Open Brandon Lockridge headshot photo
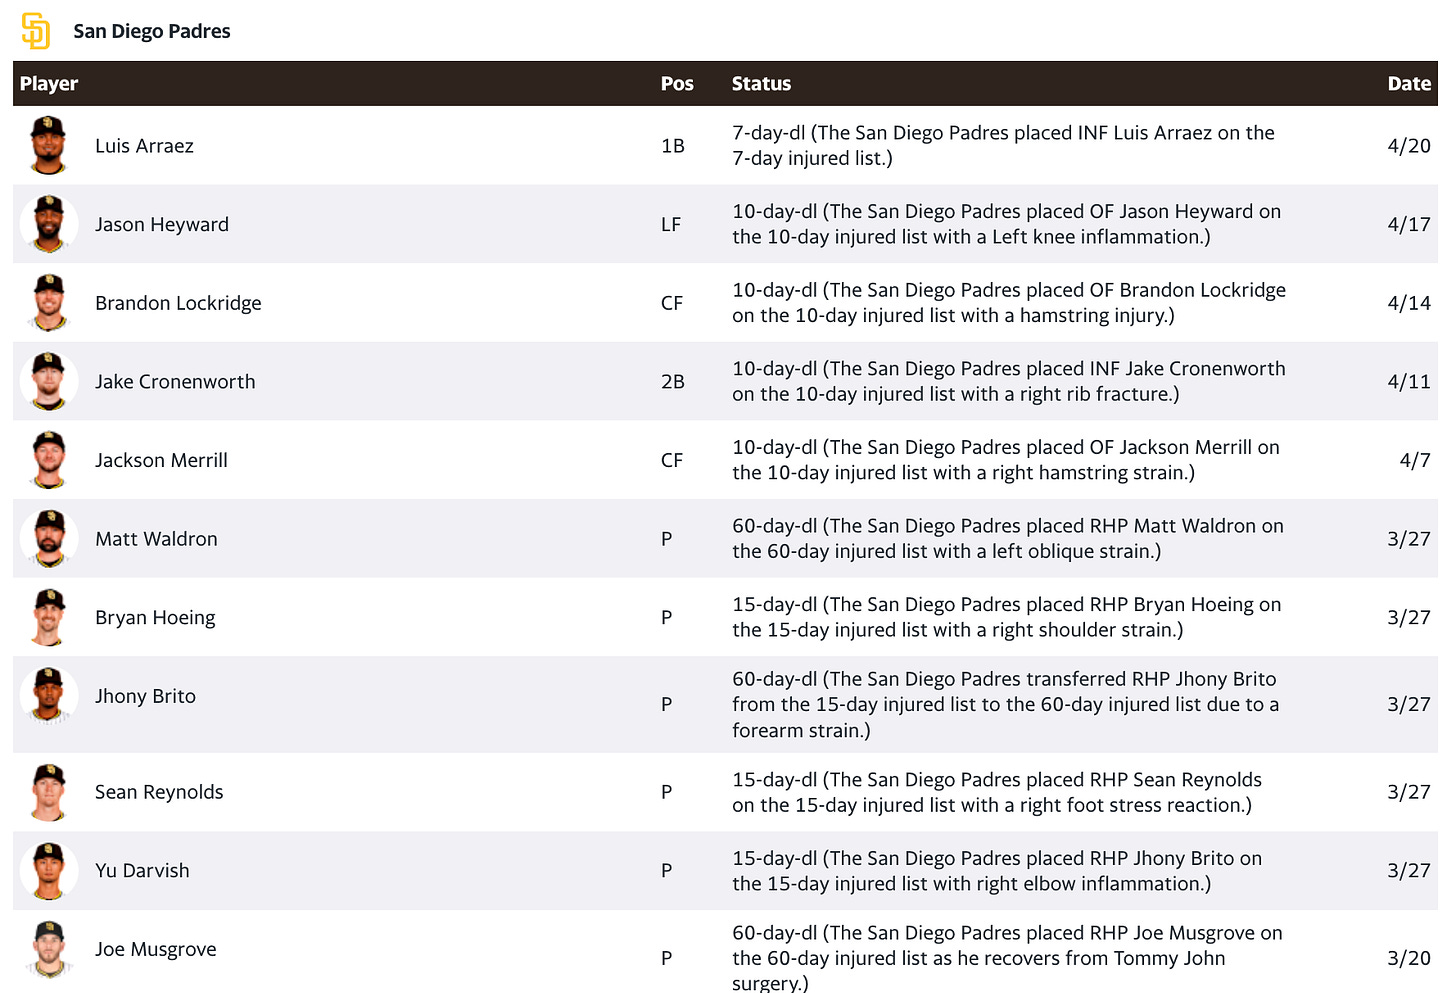1456x993 pixels. point(49,303)
